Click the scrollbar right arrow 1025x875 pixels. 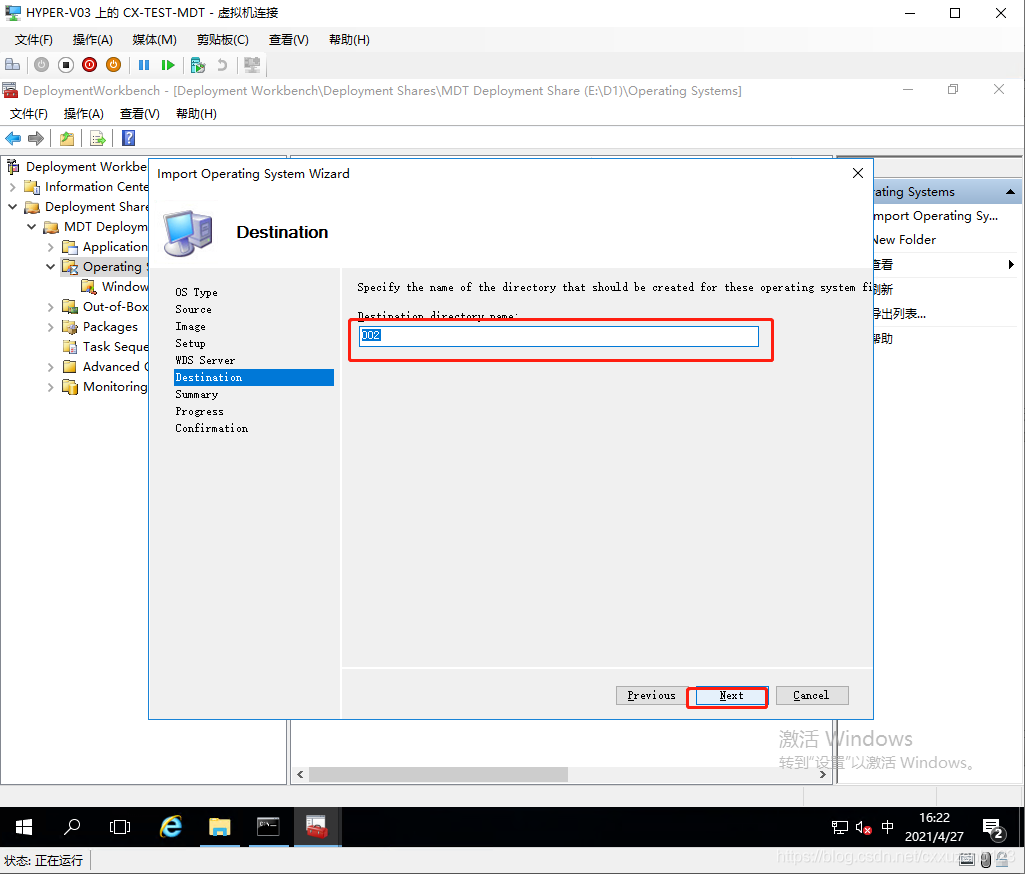(822, 774)
